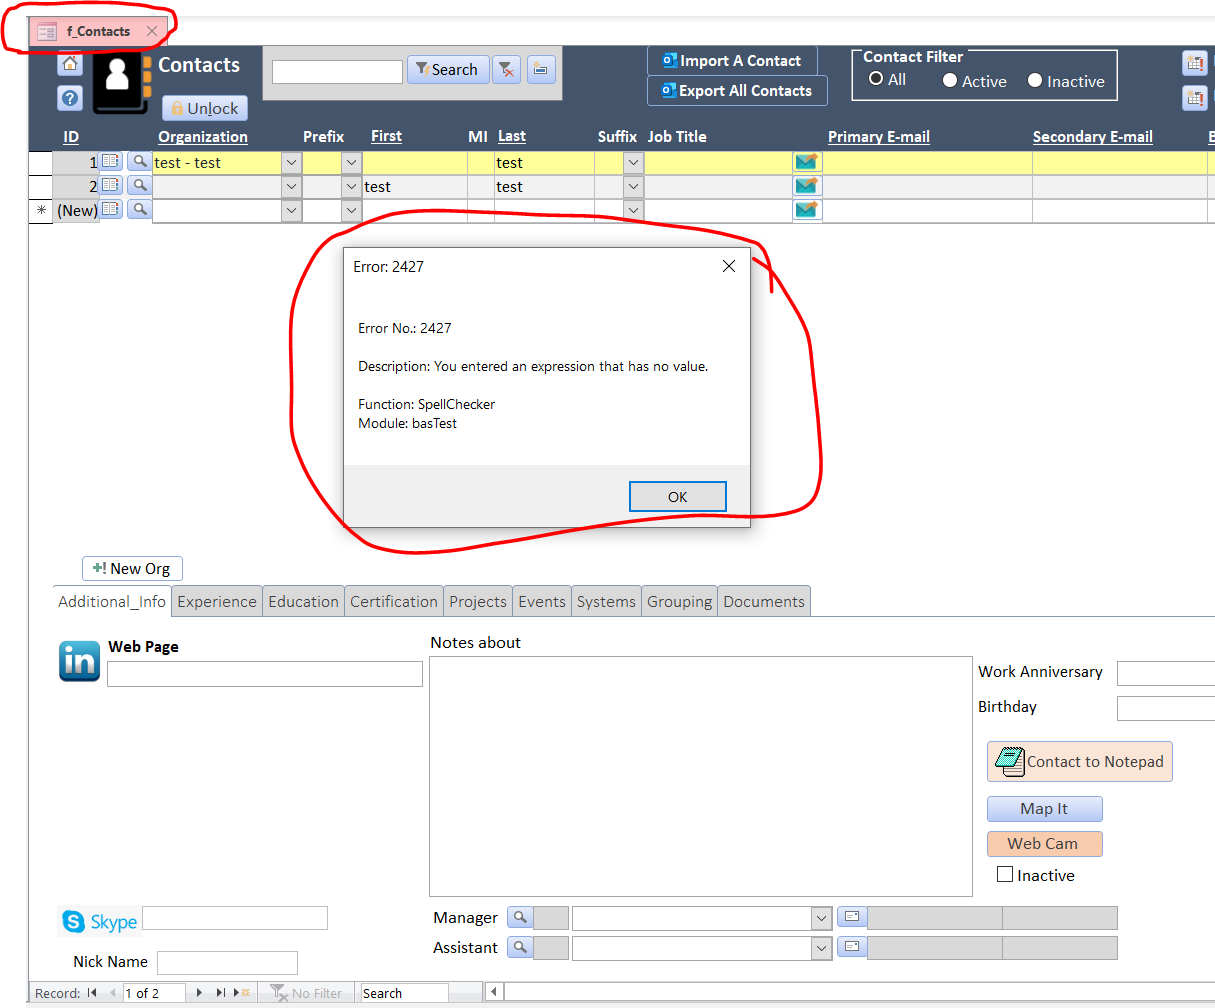The width and height of the screenshot is (1215, 1008).
Task: Switch to the Grouping tab
Action: (x=680, y=601)
